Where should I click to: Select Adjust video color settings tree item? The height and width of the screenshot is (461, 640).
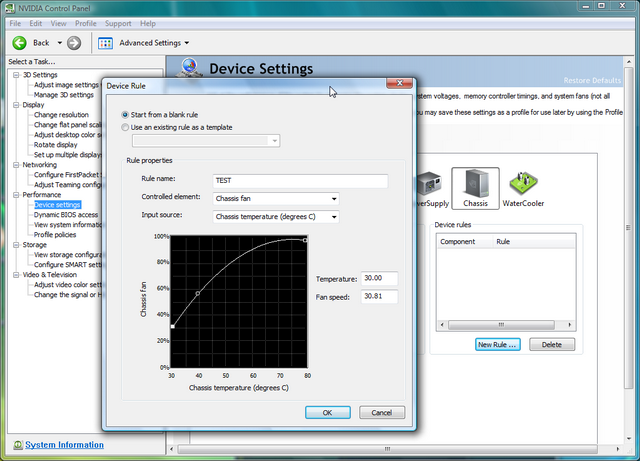[x=68, y=285]
